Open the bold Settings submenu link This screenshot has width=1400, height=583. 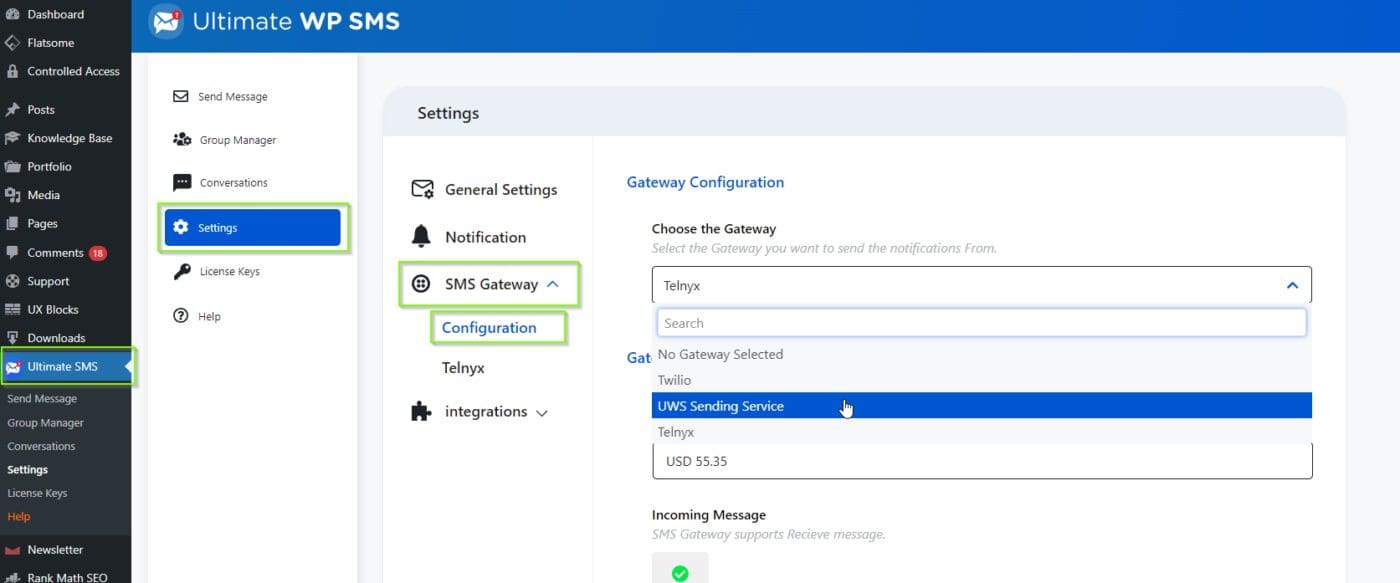click(27, 470)
